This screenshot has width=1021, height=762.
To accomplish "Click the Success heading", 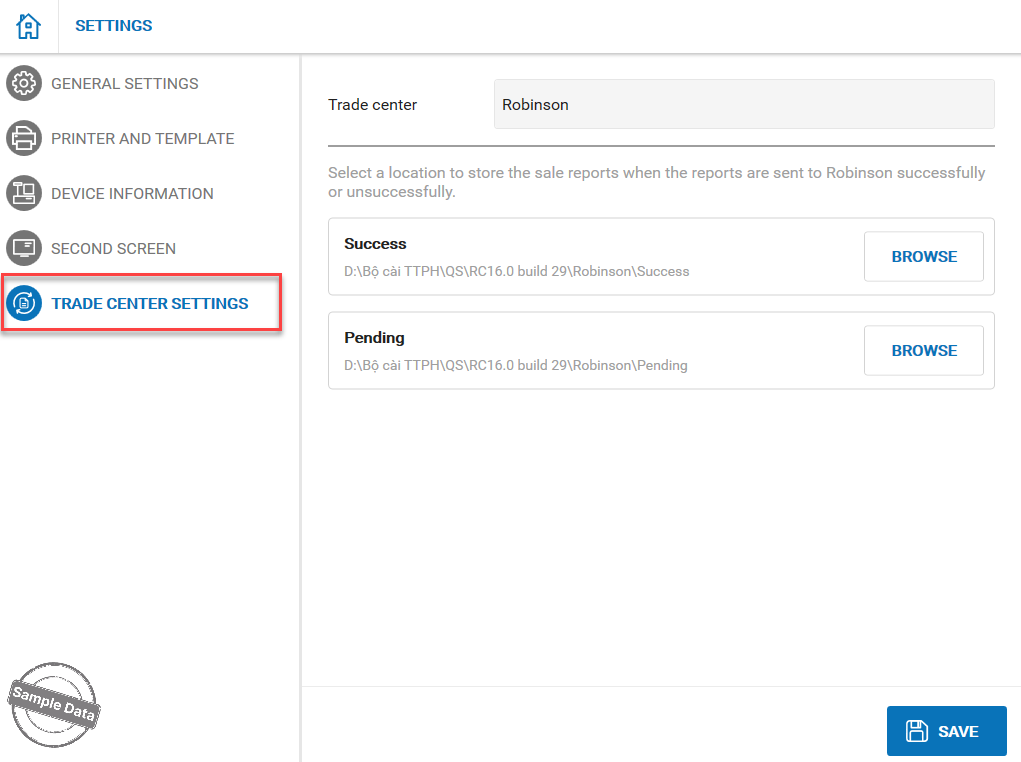I will (375, 244).
